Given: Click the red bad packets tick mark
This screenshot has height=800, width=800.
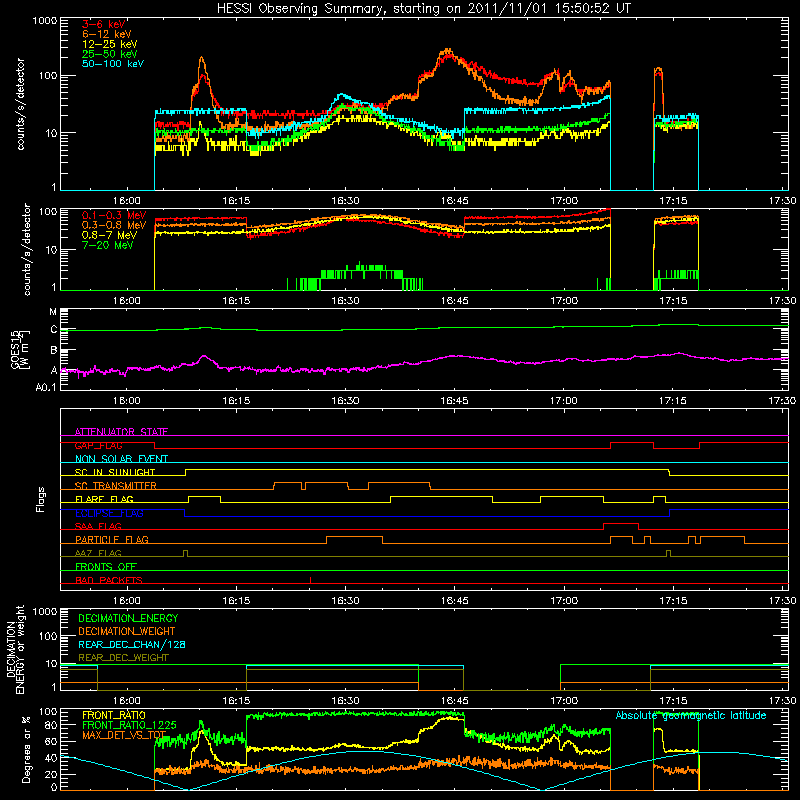Looking at the screenshot, I should (x=310, y=580).
